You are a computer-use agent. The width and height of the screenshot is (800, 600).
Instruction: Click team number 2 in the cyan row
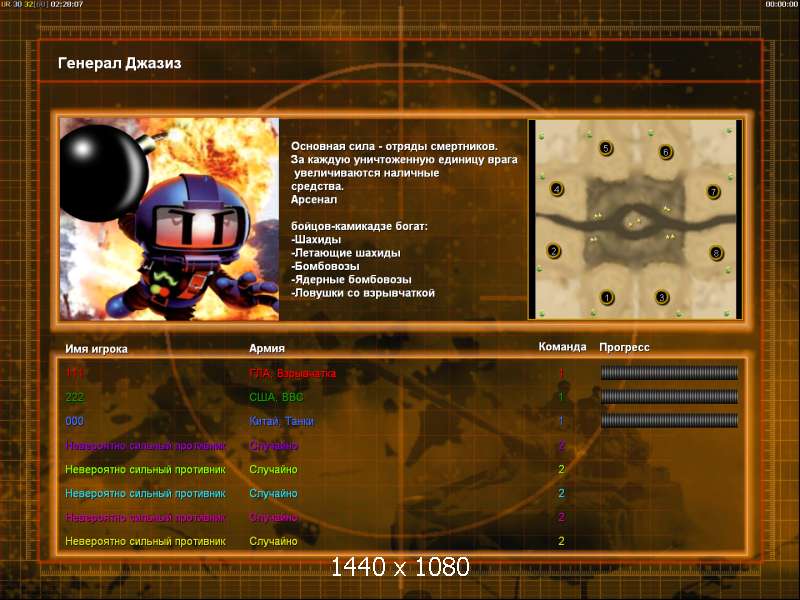(561, 493)
